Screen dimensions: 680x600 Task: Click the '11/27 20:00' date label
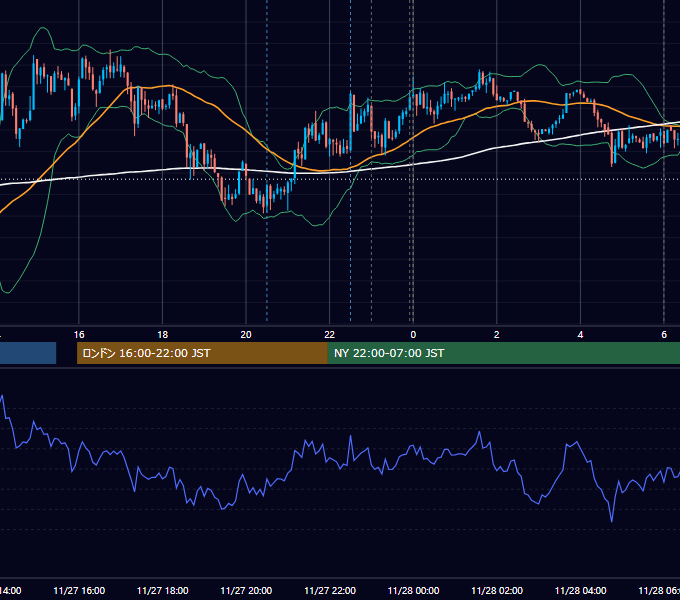tap(246, 590)
